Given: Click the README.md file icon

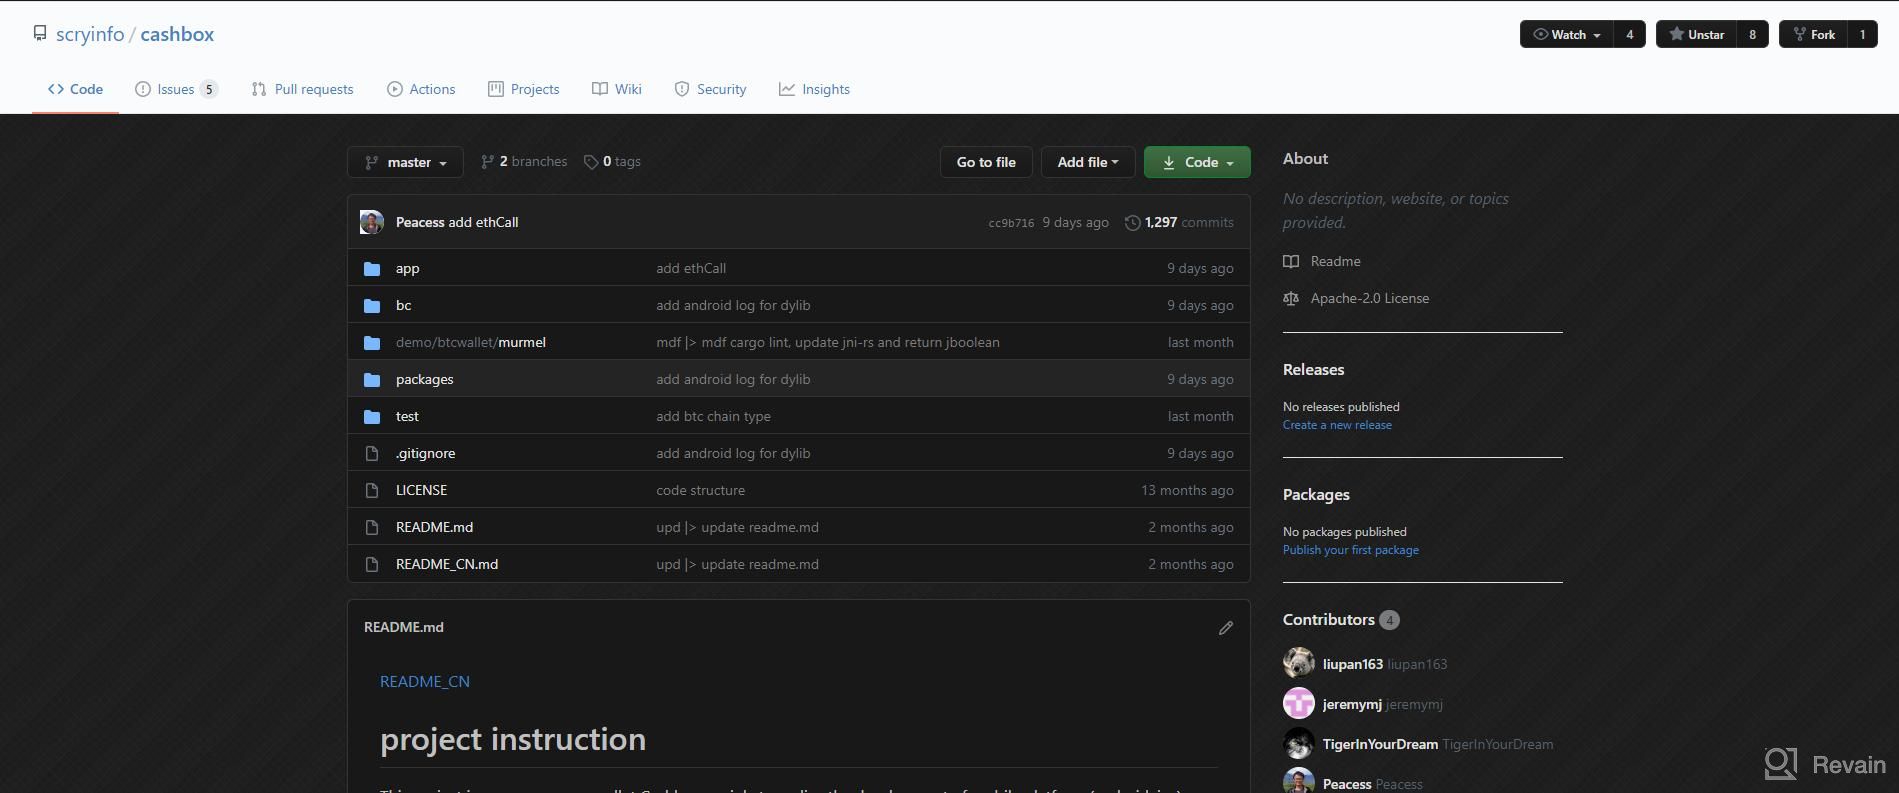Looking at the screenshot, I should 372,527.
